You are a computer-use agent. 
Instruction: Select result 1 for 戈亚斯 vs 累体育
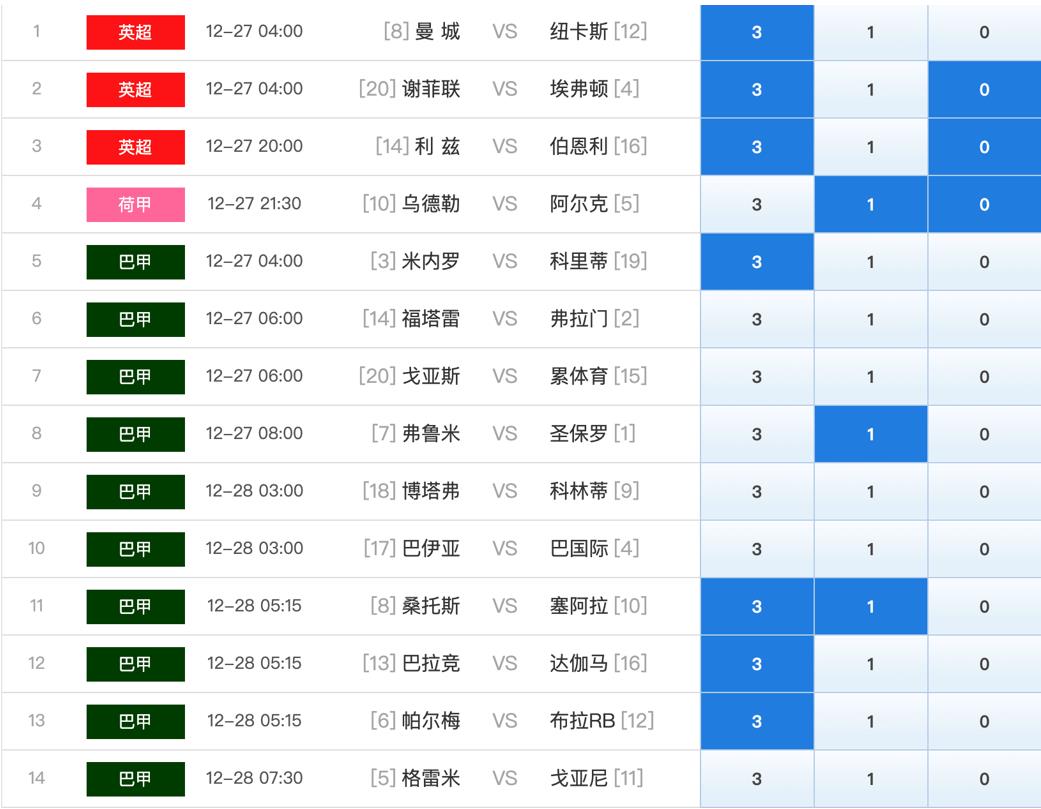click(870, 377)
